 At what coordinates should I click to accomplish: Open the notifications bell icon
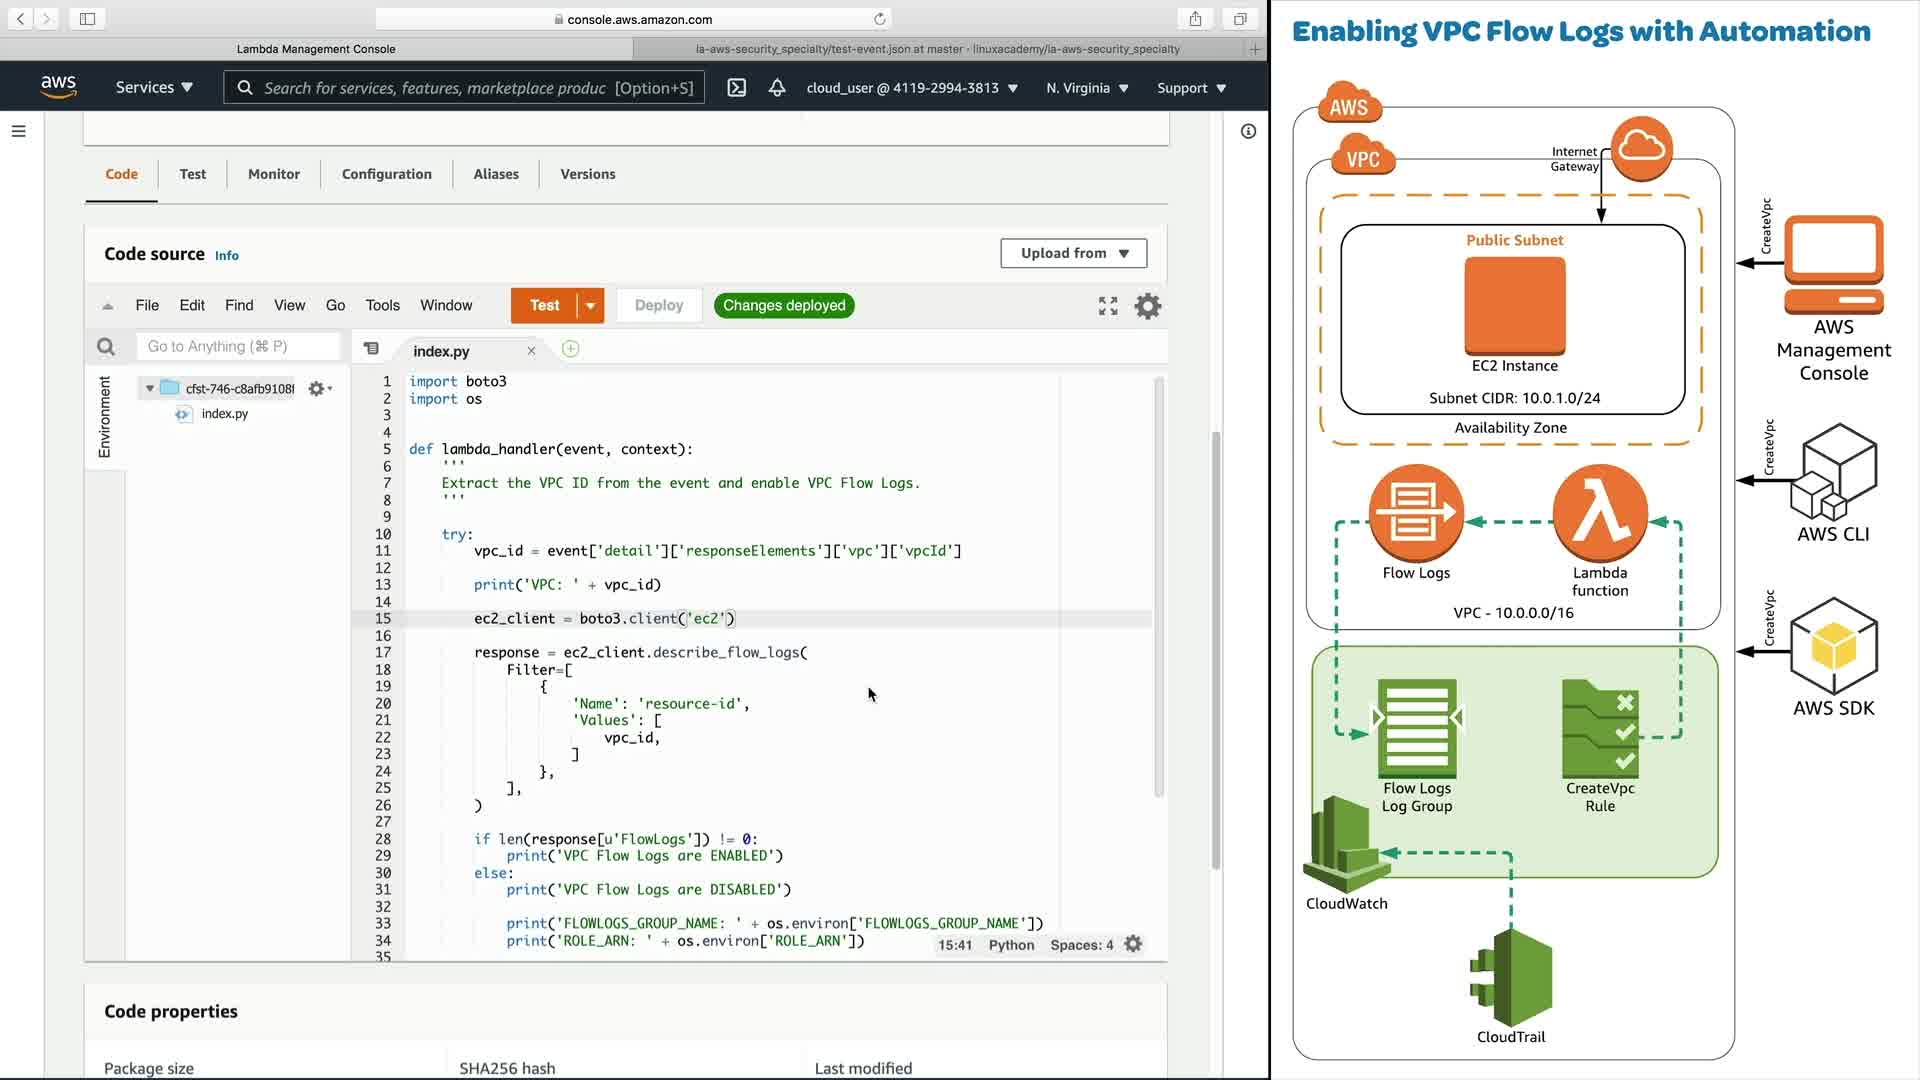(777, 88)
